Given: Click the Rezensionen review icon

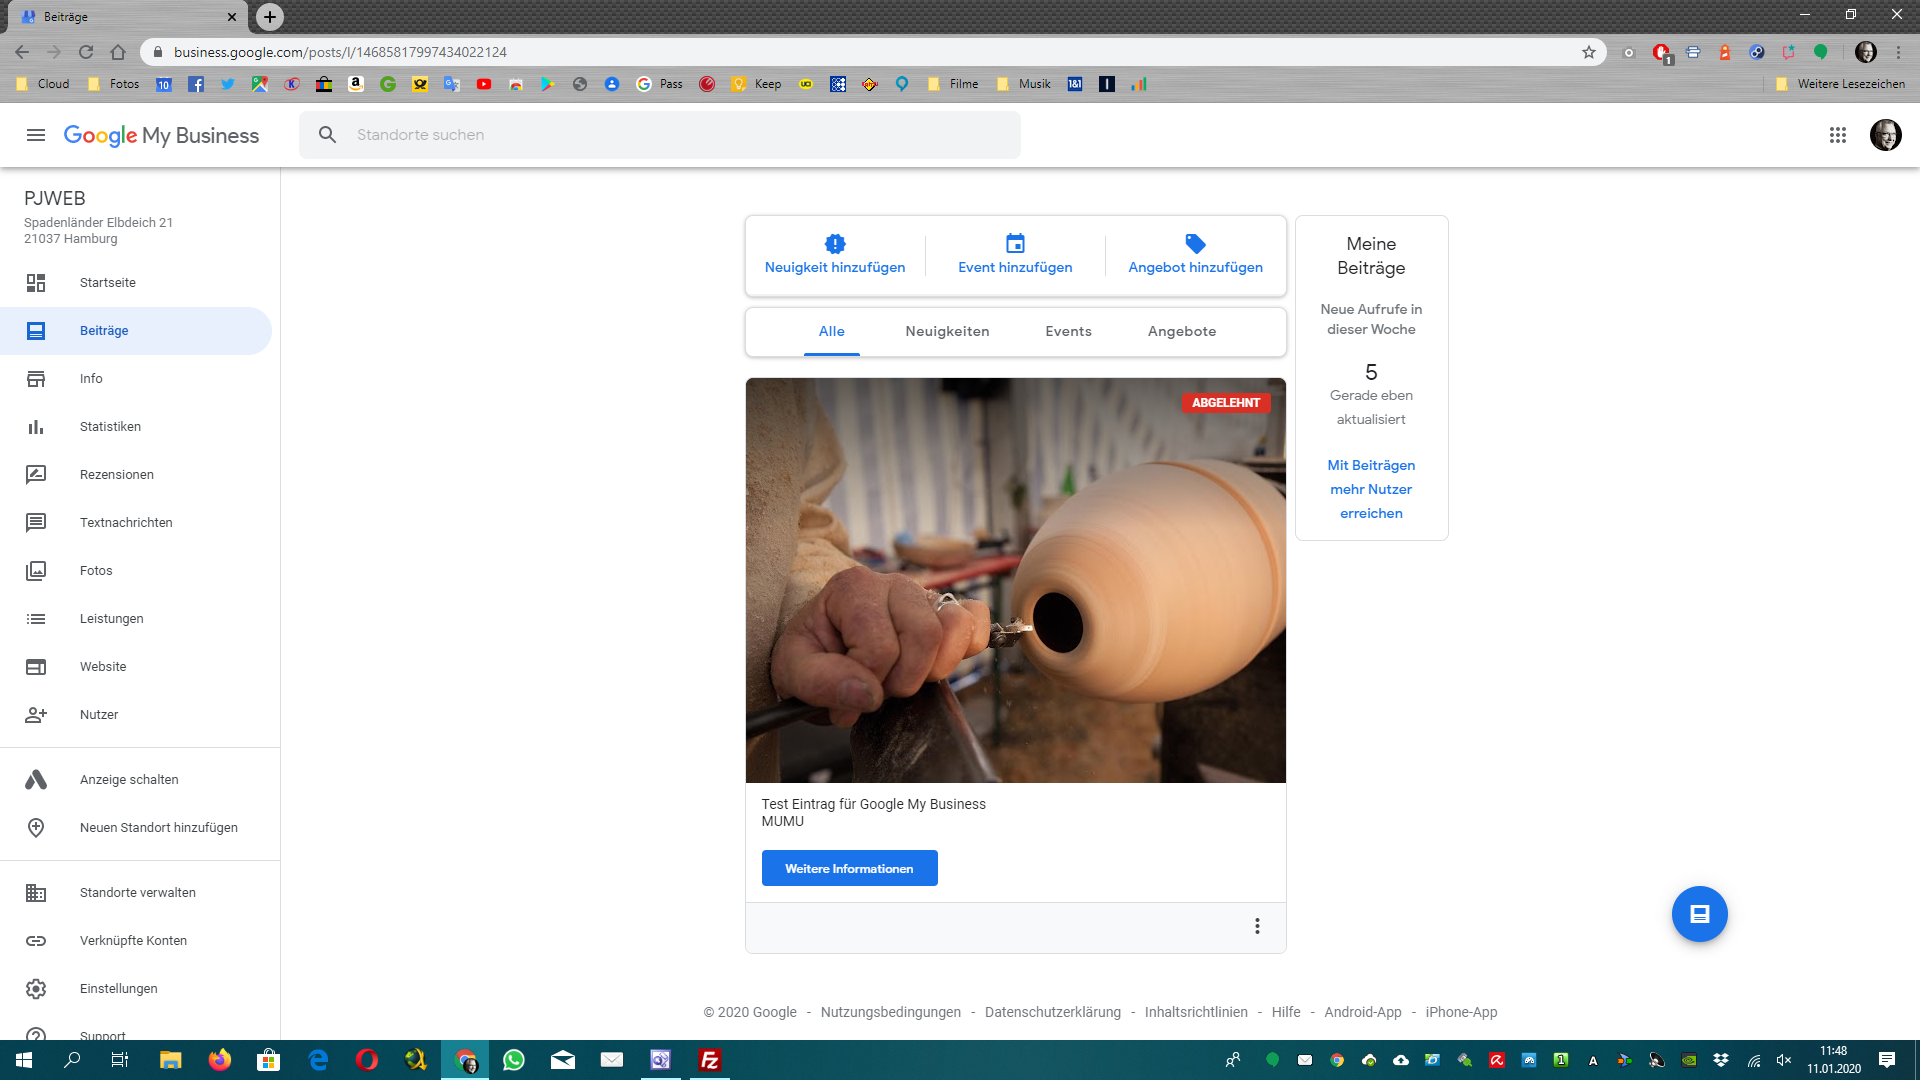Looking at the screenshot, I should tap(36, 475).
